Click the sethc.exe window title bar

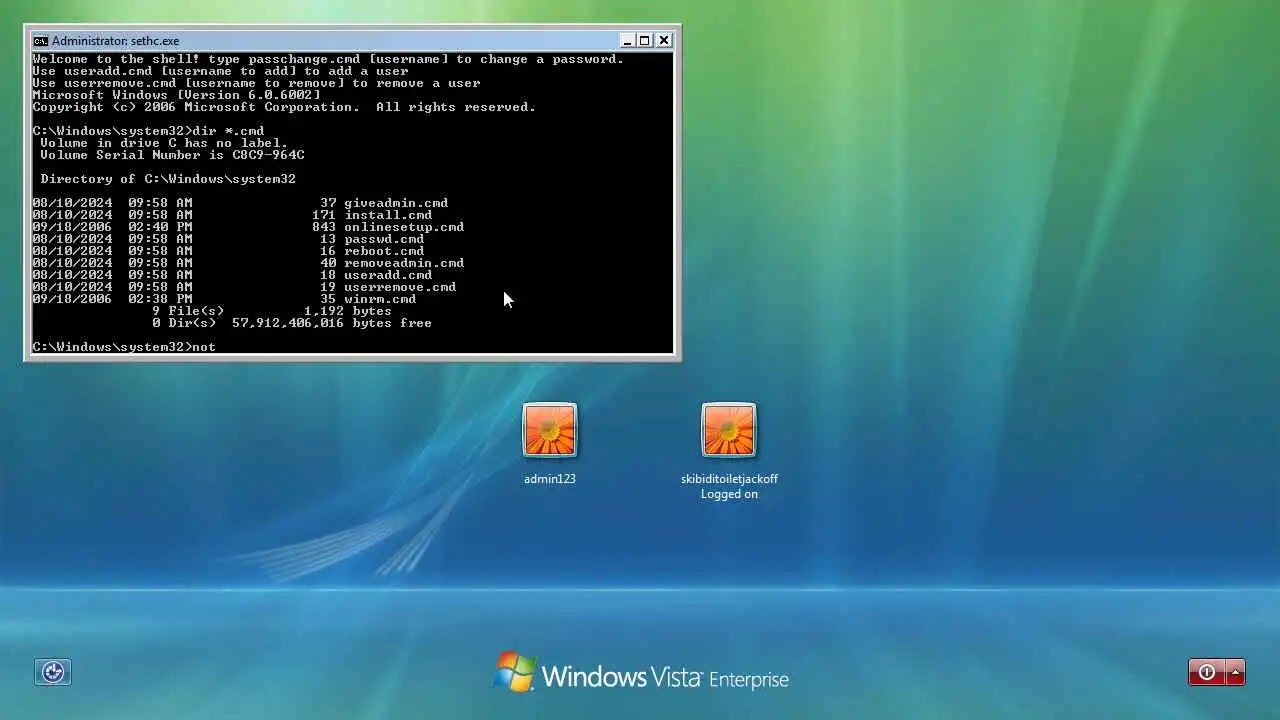click(325, 41)
